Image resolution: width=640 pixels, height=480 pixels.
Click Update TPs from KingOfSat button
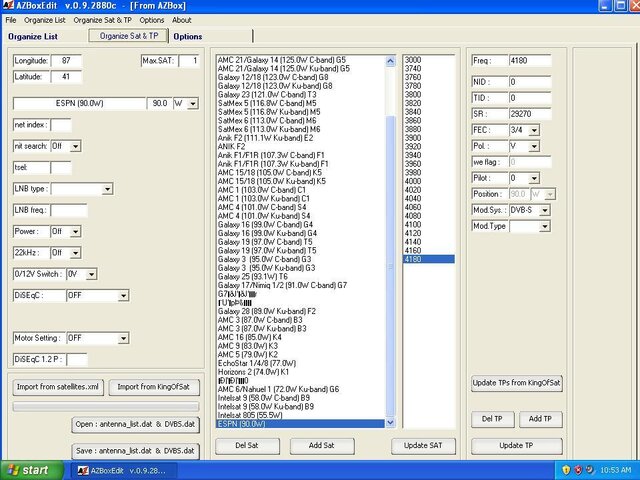[x=516, y=383]
